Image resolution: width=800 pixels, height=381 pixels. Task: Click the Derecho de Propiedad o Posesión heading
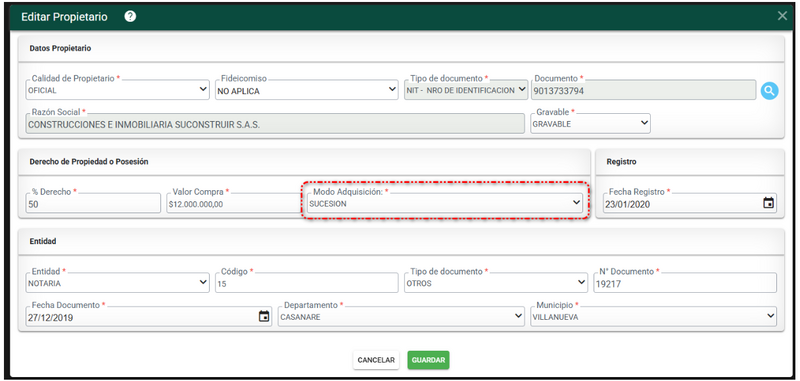click(89, 162)
